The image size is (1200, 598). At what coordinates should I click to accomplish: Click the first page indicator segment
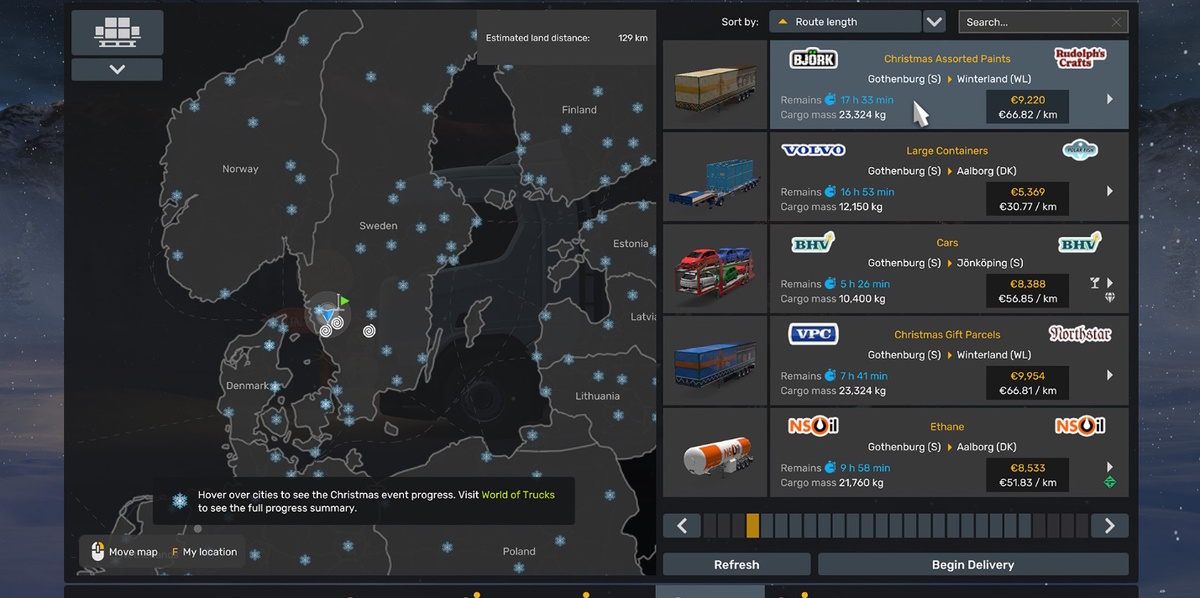(x=710, y=526)
